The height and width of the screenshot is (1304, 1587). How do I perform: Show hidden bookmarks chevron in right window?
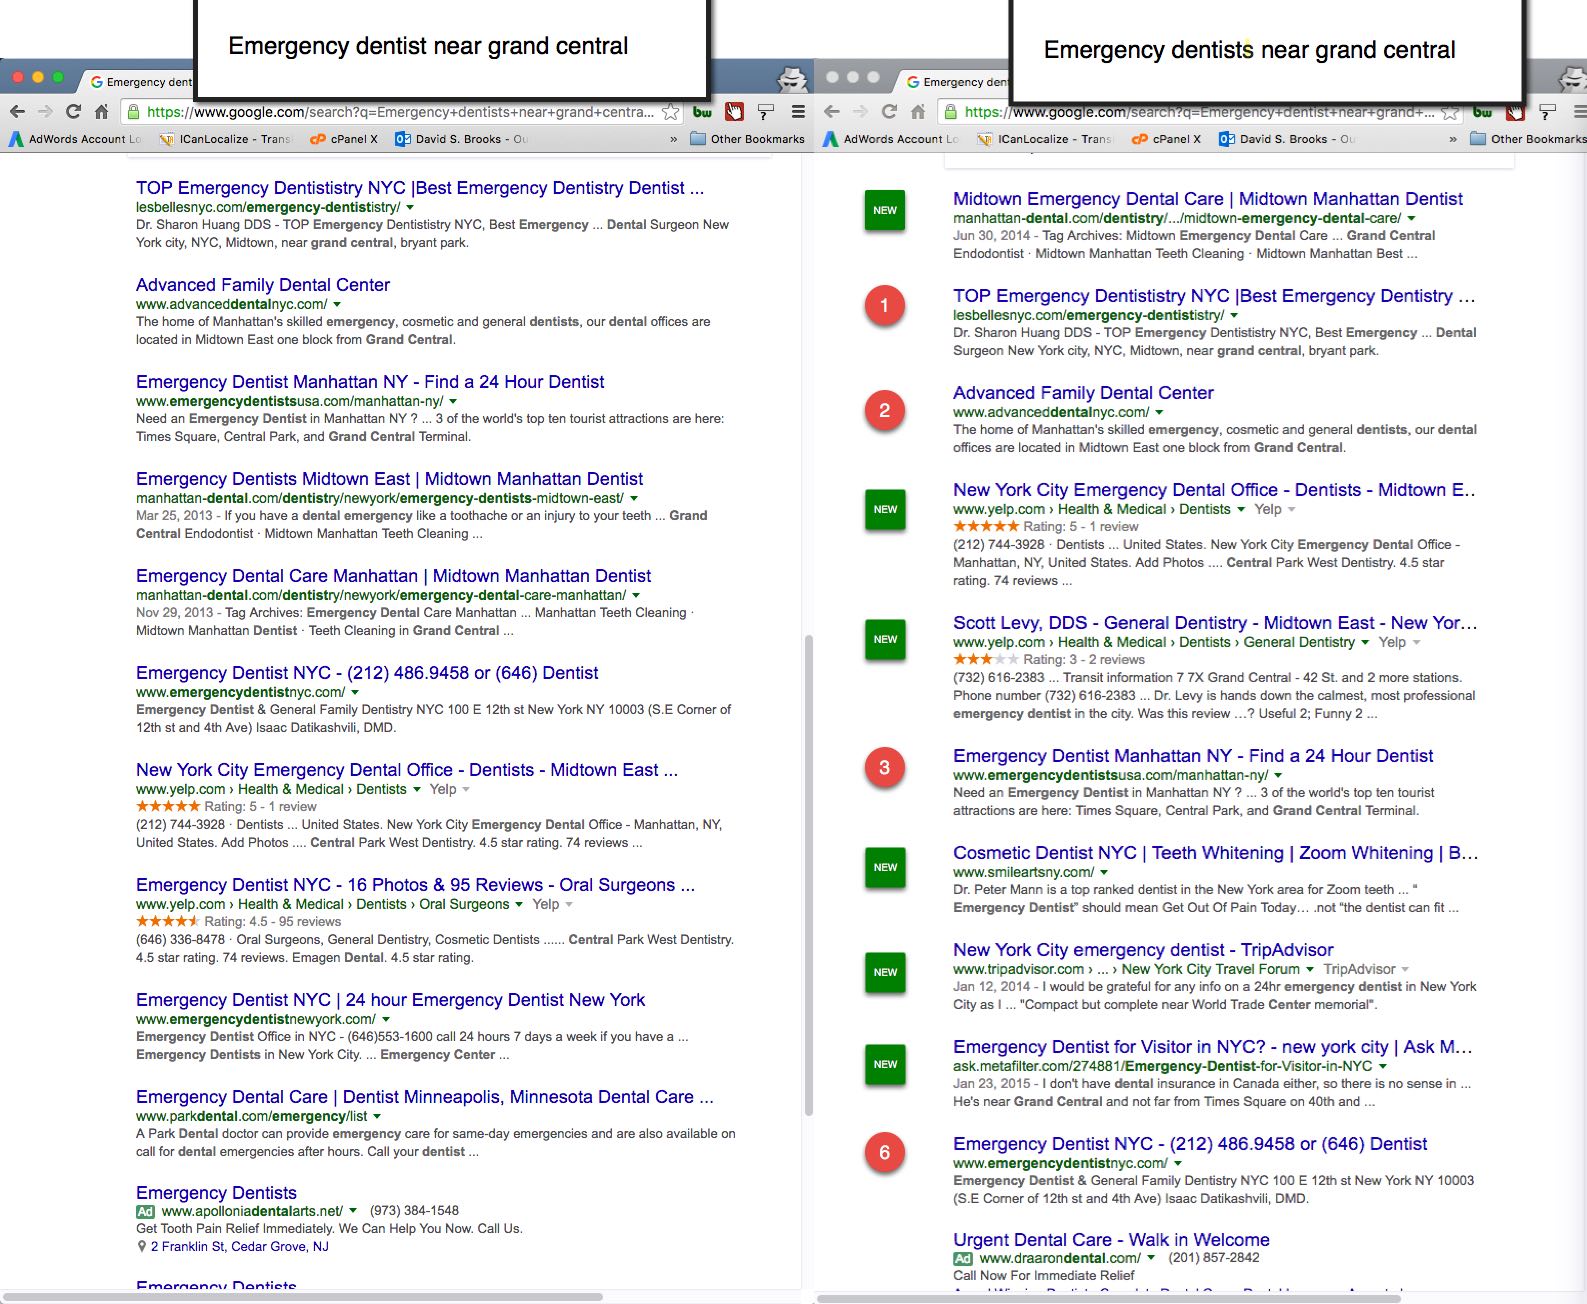[x=1453, y=139]
